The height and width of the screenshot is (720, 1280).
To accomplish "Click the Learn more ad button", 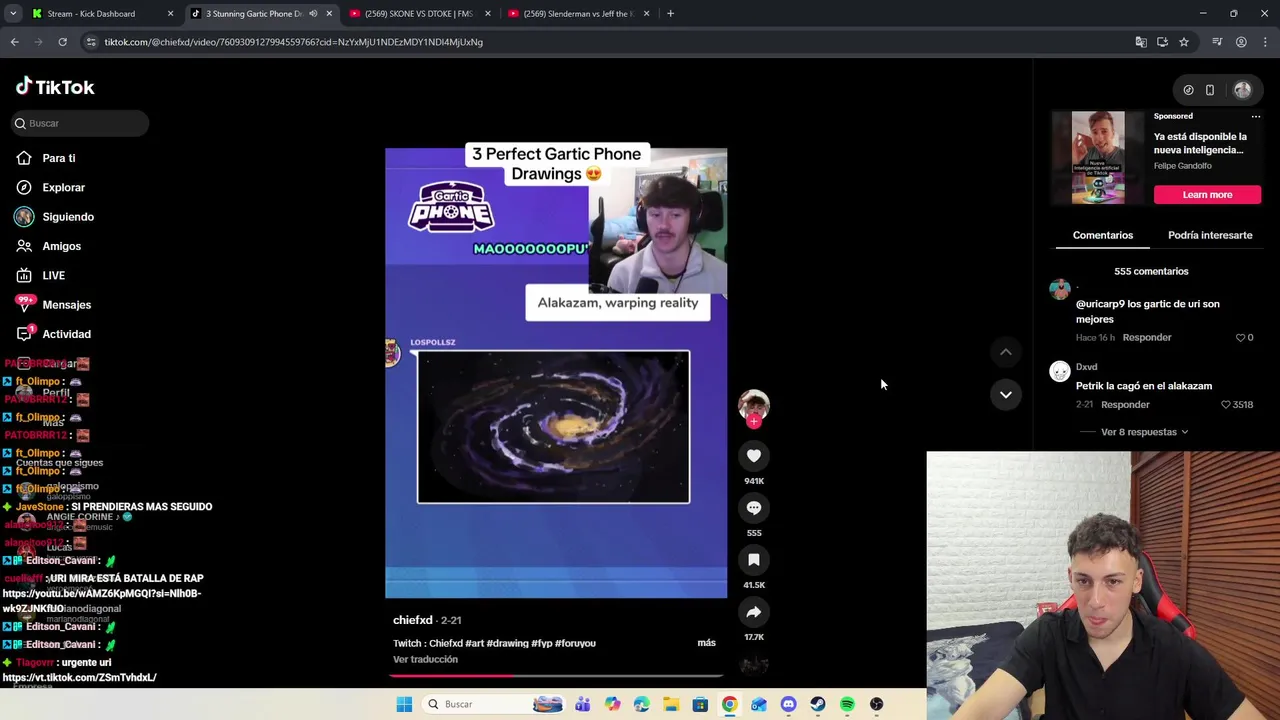I will [x=1207, y=195].
